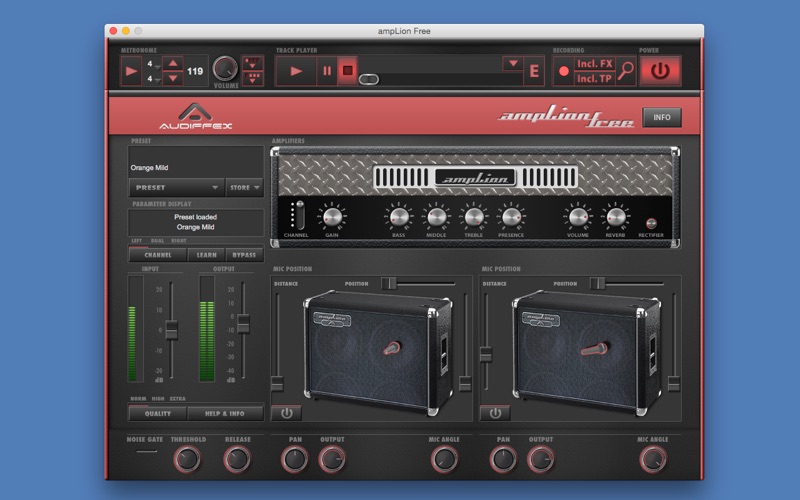Click left cabinet microphone
The height and width of the screenshot is (500, 800).
pyautogui.click(x=392, y=348)
